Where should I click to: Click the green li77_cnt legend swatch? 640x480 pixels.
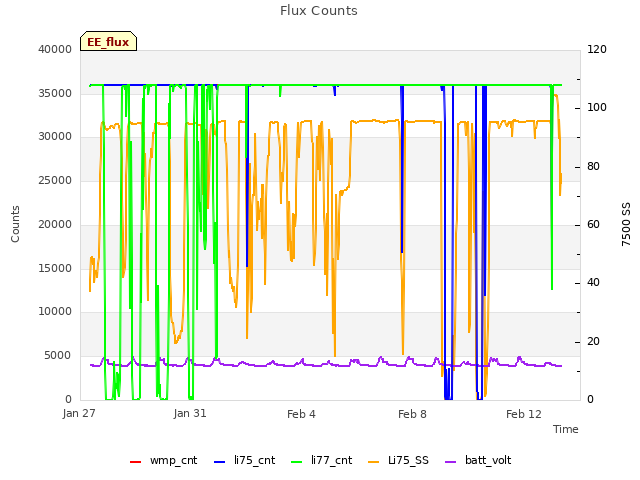point(296,462)
